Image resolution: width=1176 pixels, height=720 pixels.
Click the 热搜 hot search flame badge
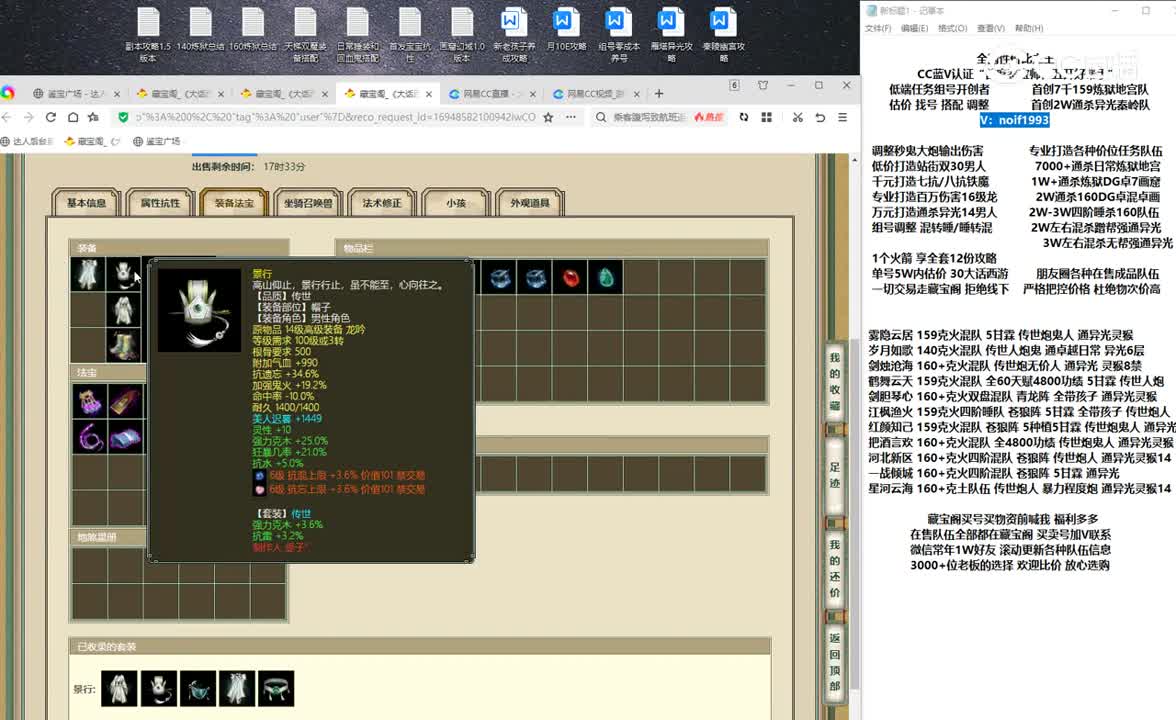pyautogui.click(x=709, y=117)
